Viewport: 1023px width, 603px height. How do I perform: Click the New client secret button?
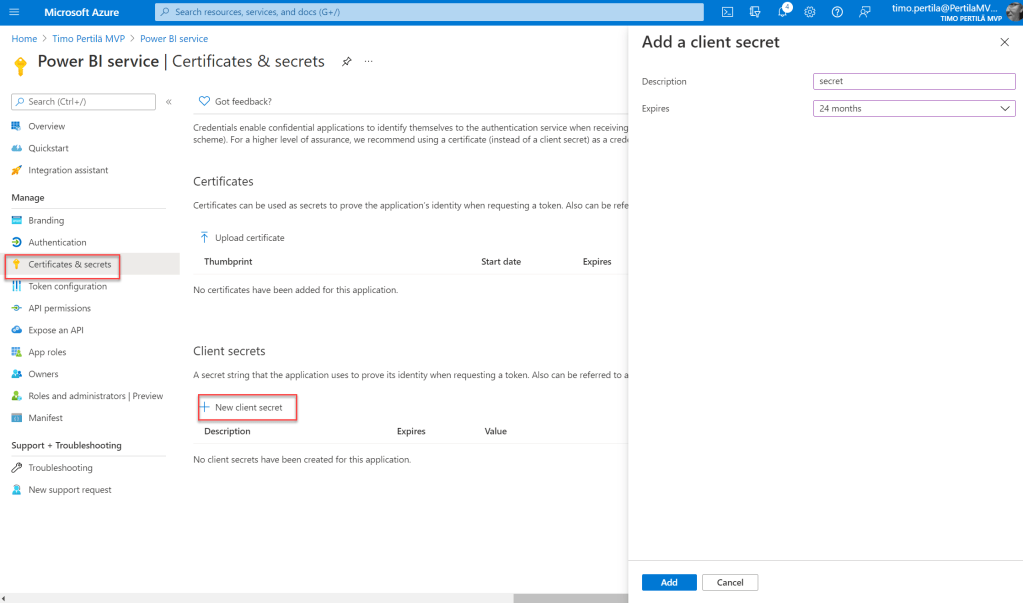tap(247, 407)
